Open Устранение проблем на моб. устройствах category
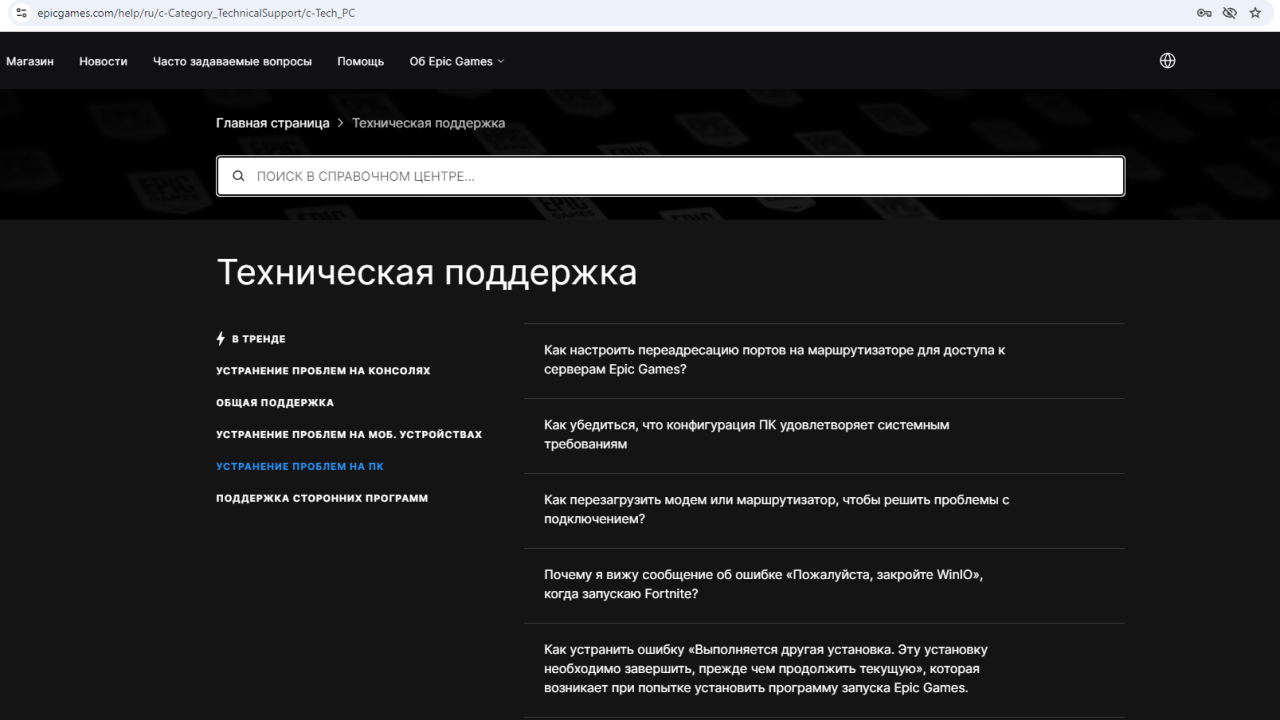 pyautogui.click(x=349, y=435)
